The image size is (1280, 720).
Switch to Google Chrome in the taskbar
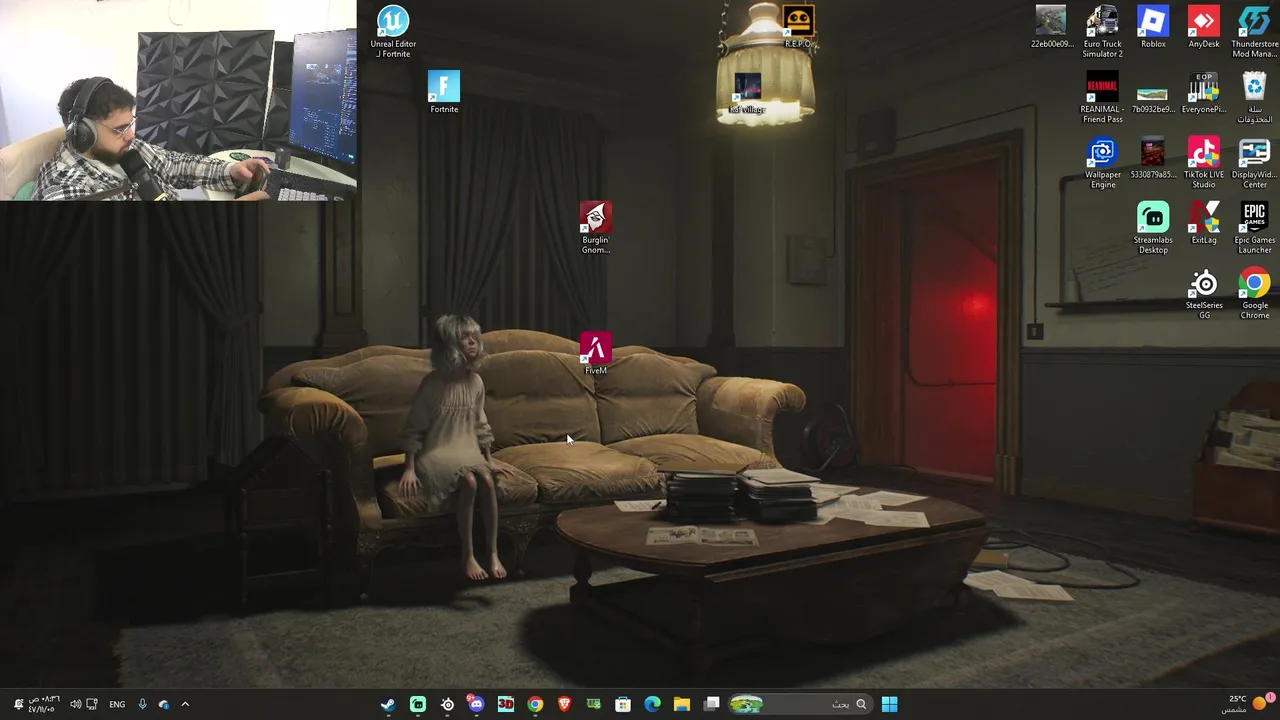535,704
